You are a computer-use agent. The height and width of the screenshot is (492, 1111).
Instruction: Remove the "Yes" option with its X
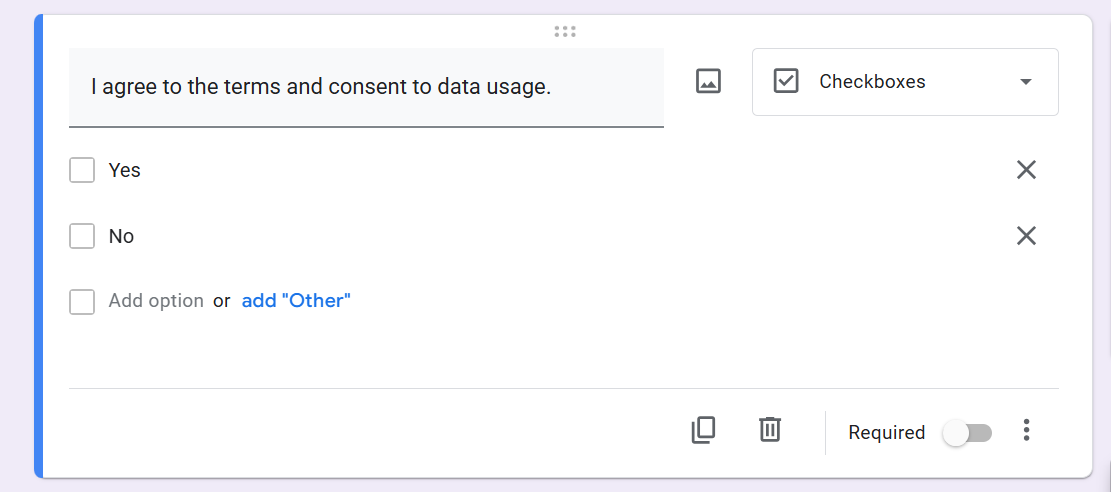(x=1026, y=170)
